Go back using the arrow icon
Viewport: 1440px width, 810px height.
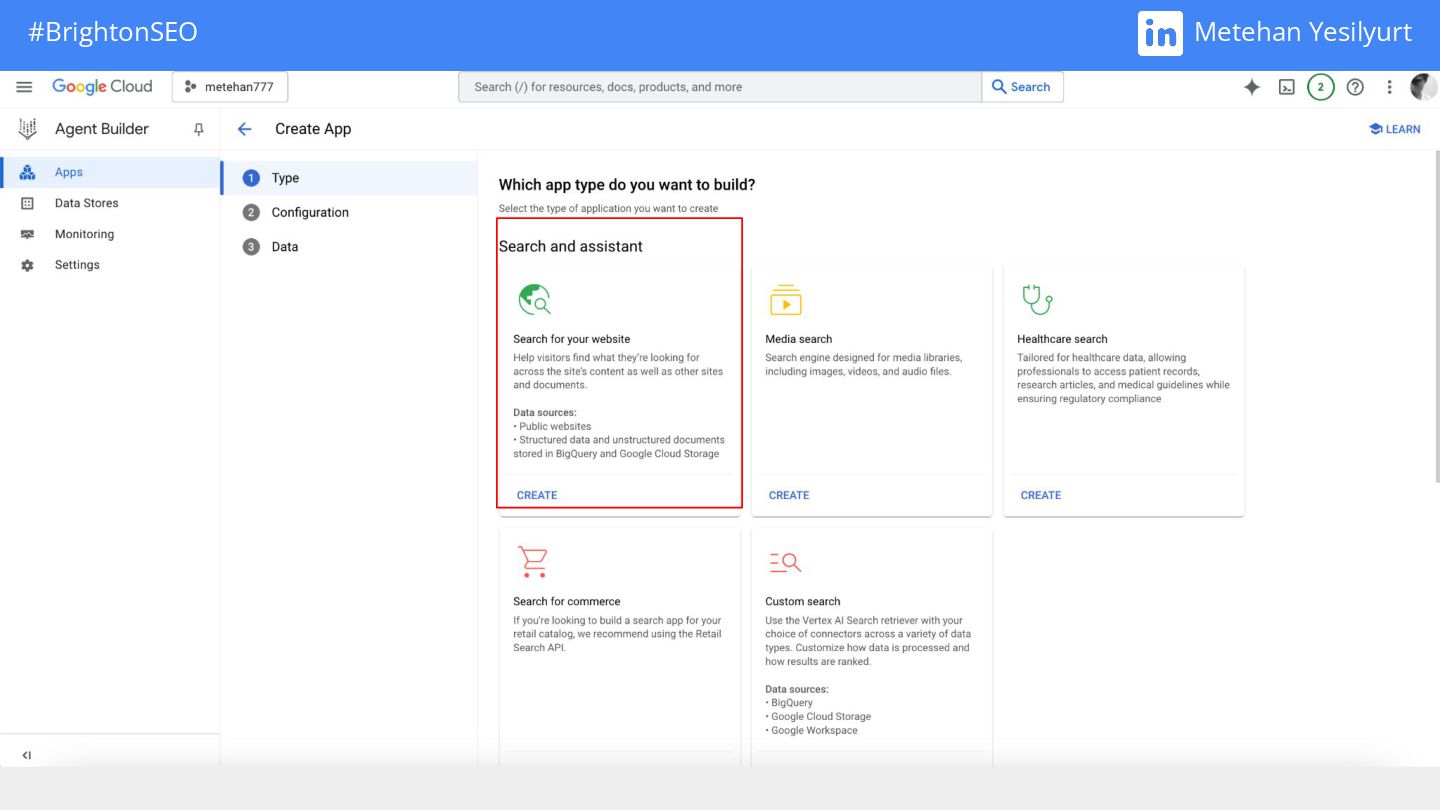pos(244,129)
